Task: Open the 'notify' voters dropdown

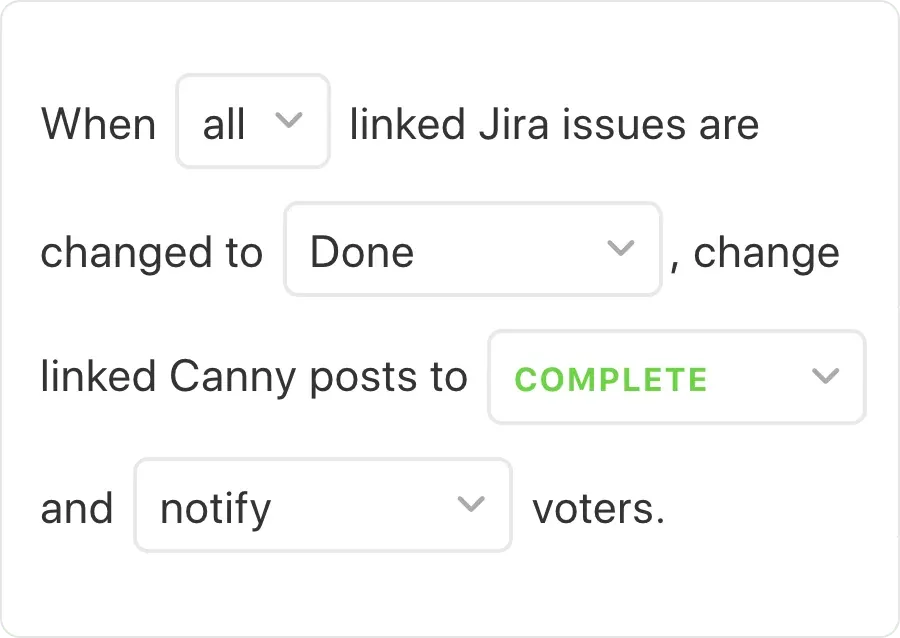Action: (x=322, y=506)
